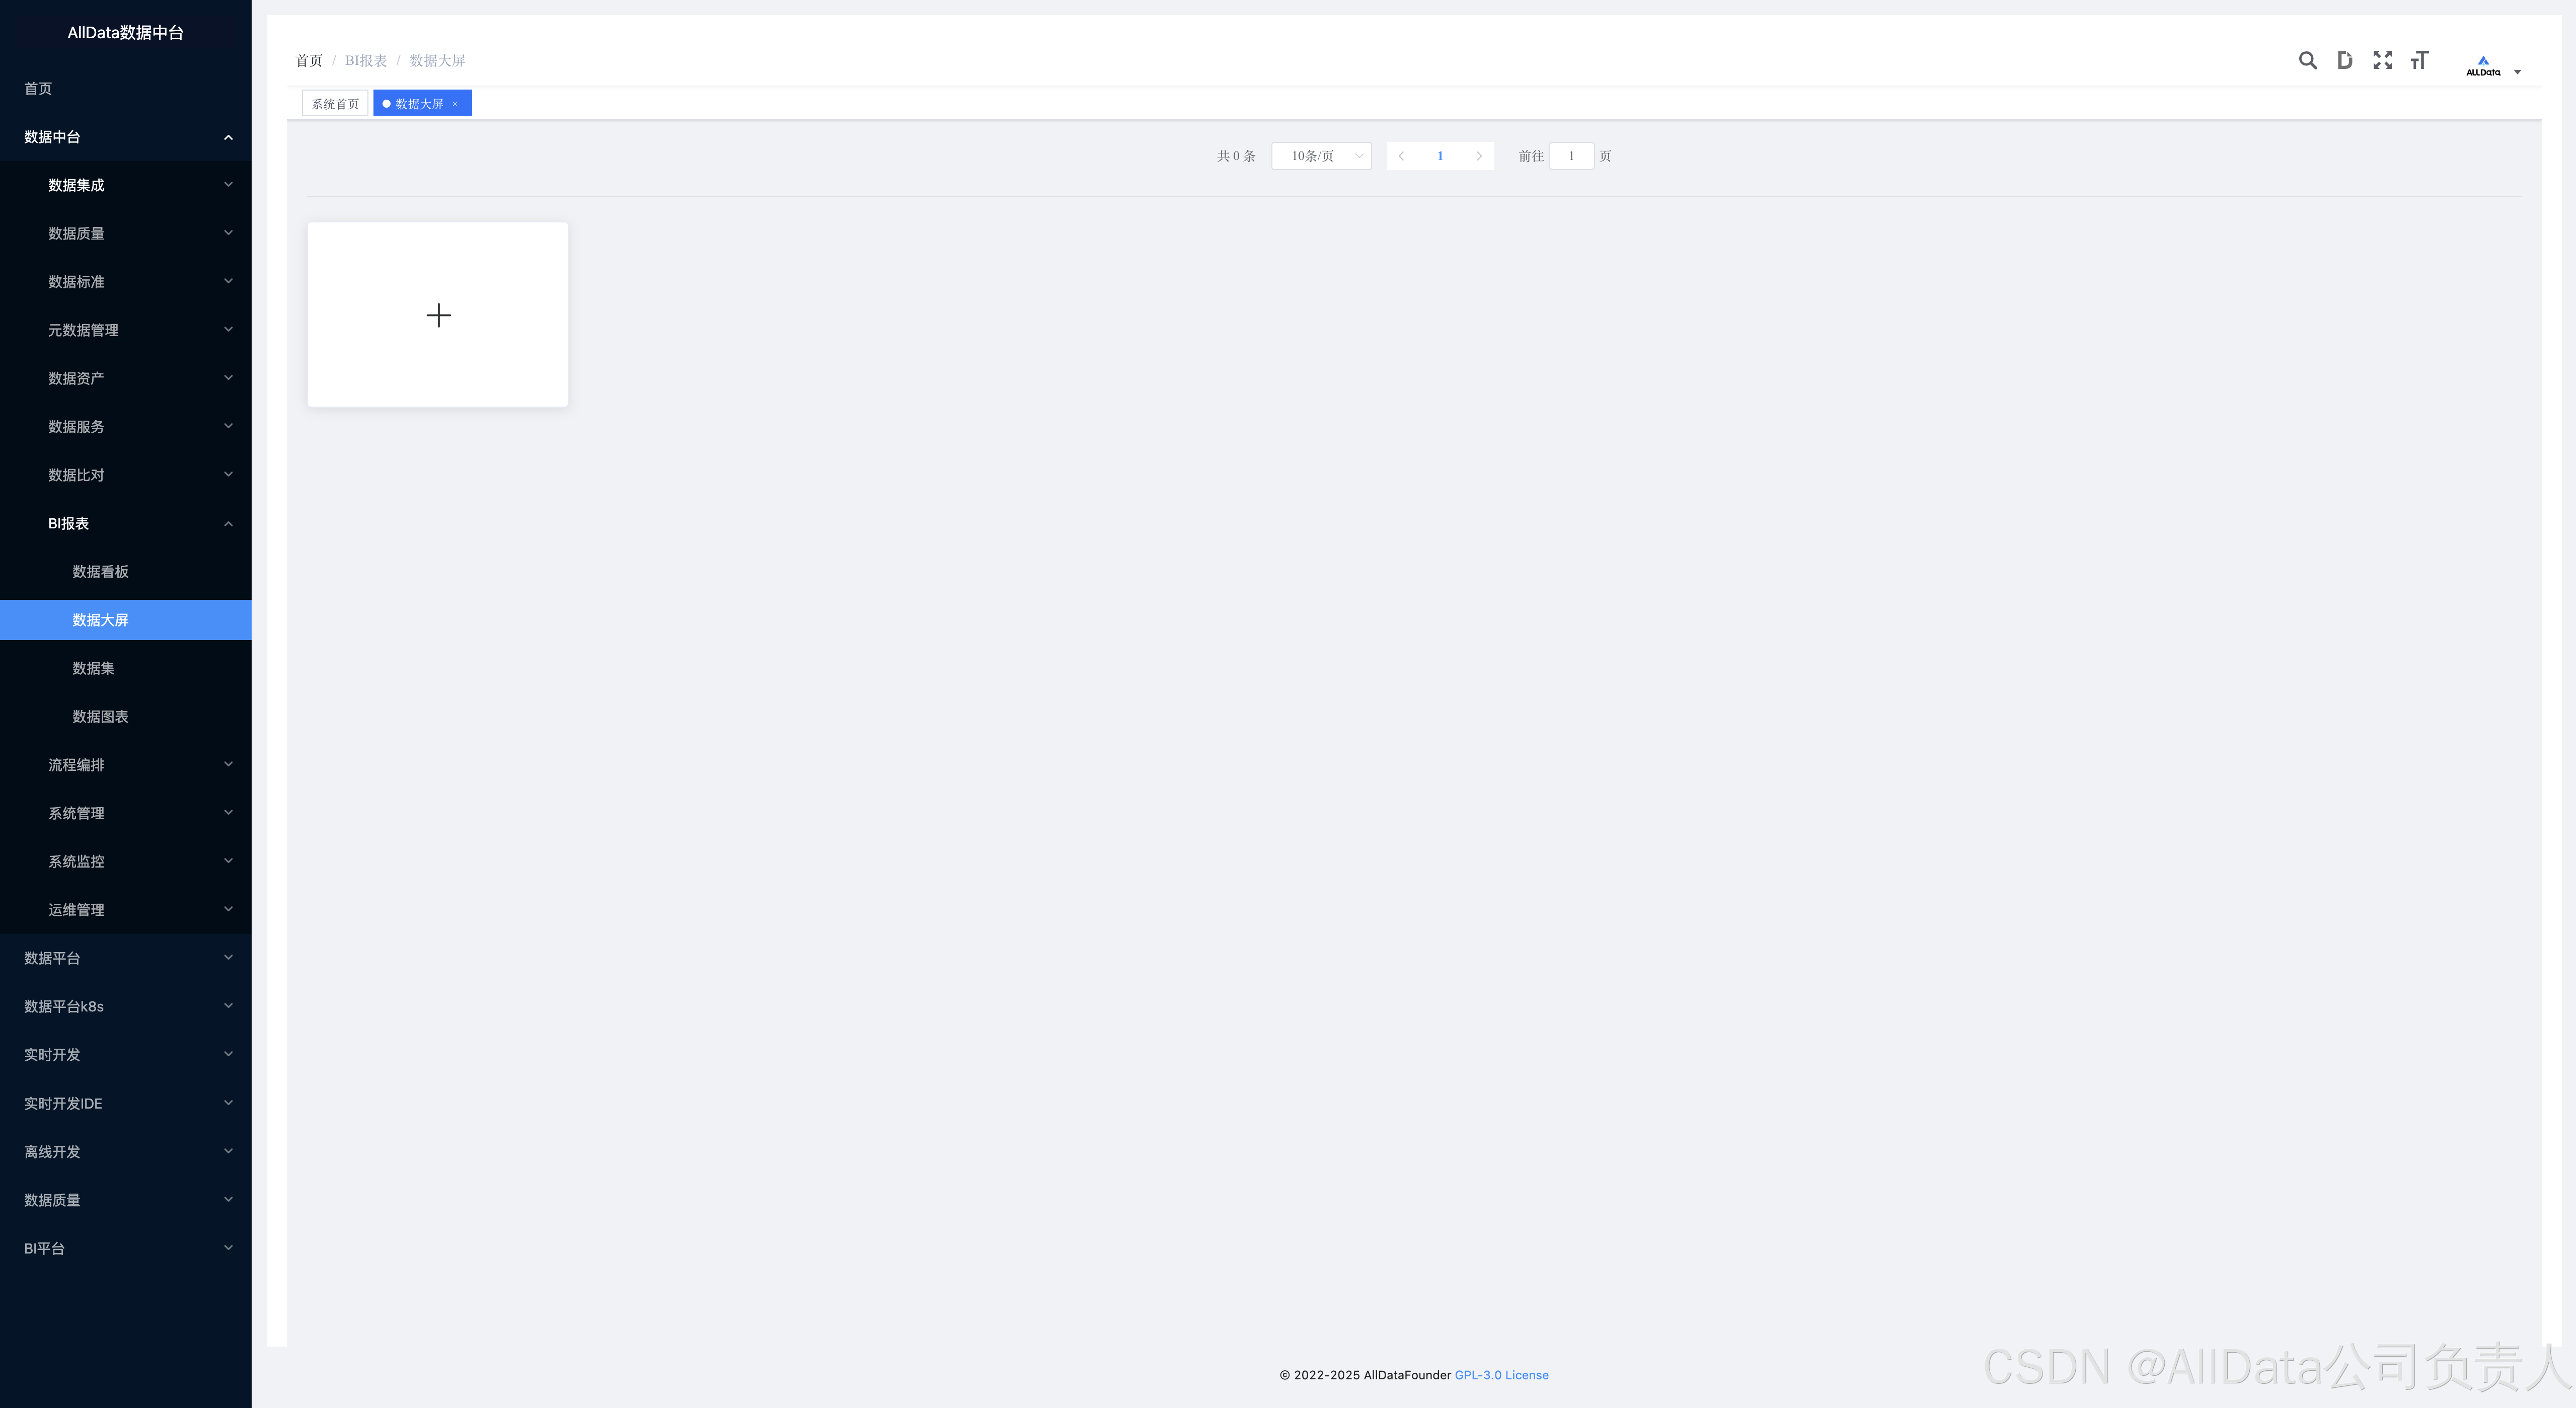The width and height of the screenshot is (2576, 1408).
Task: Go to previous page arrow
Action: (x=1401, y=156)
